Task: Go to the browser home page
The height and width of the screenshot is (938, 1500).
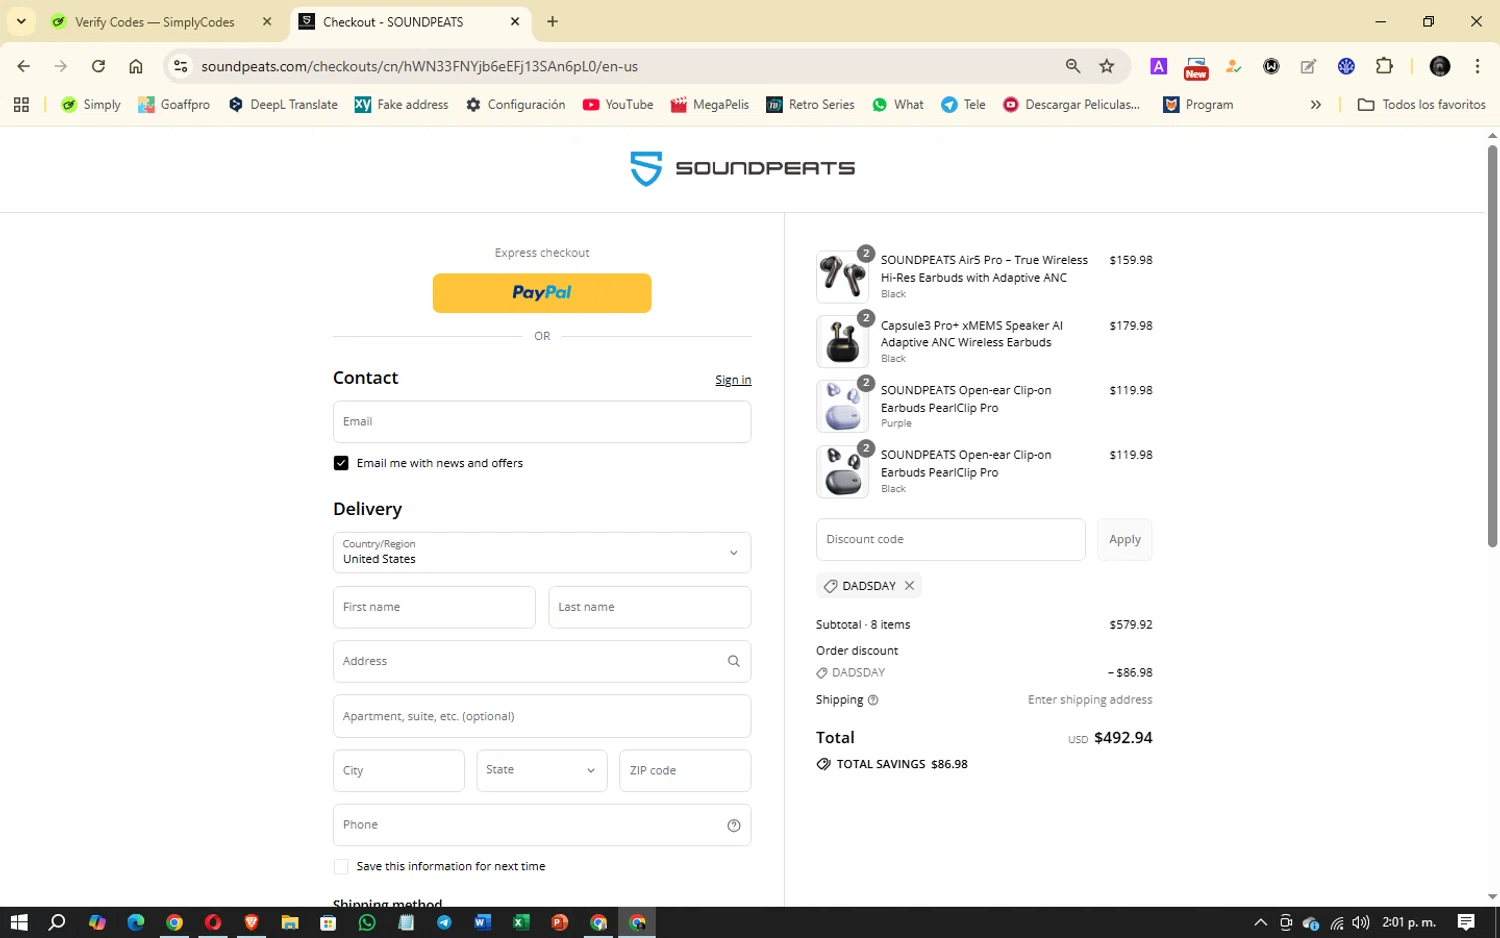Action: pos(136,66)
